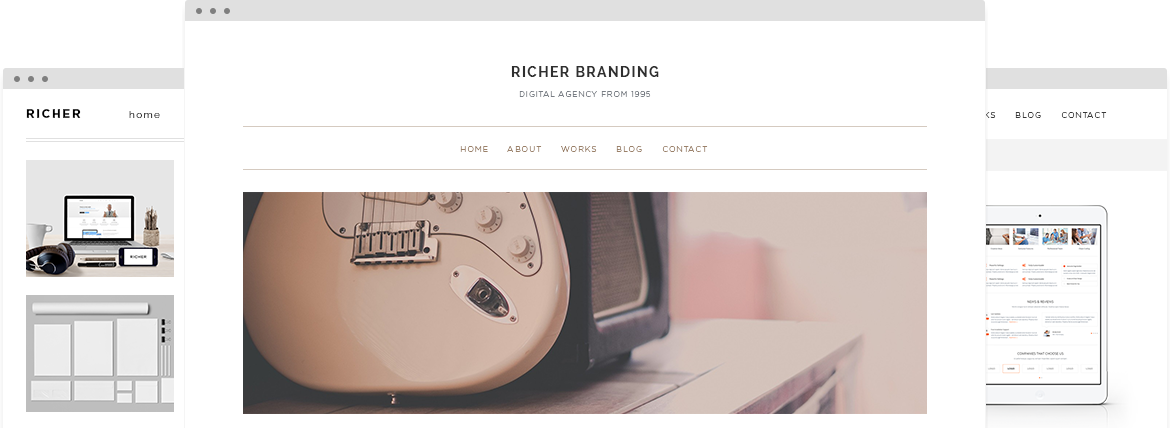Image resolution: width=1170 pixels, height=428 pixels.
Task: Open CONTACT in the center navigation bar
Action: pyautogui.click(x=684, y=149)
